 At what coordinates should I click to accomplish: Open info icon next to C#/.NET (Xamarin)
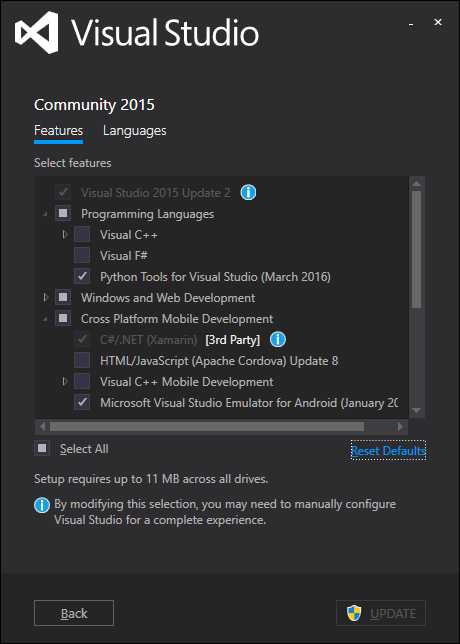pyautogui.click(x=278, y=340)
